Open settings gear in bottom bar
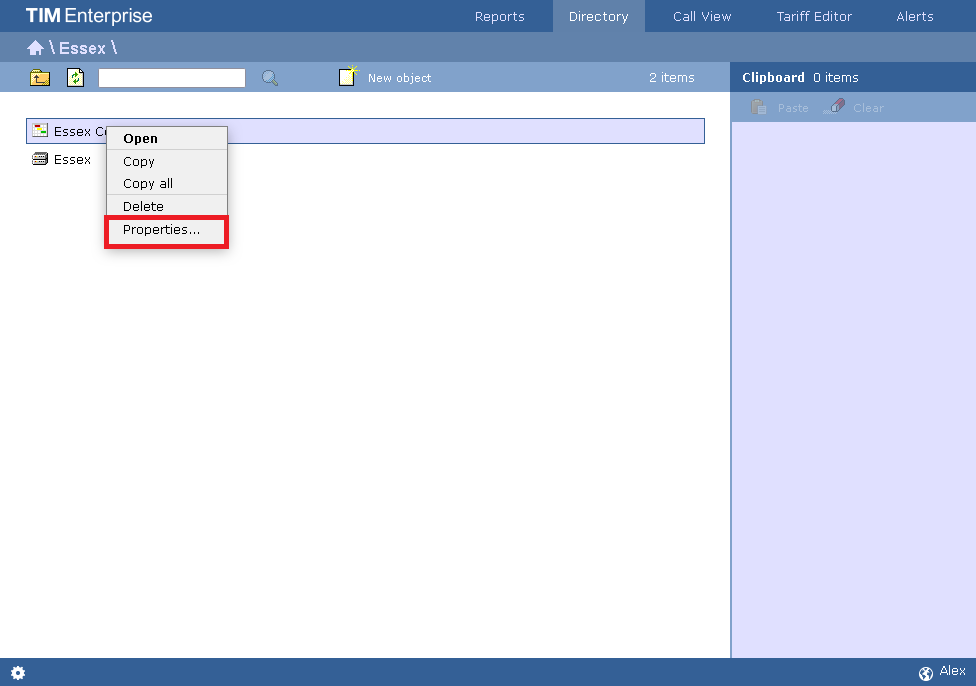The height and width of the screenshot is (686, 976). [x=18, y=673]
